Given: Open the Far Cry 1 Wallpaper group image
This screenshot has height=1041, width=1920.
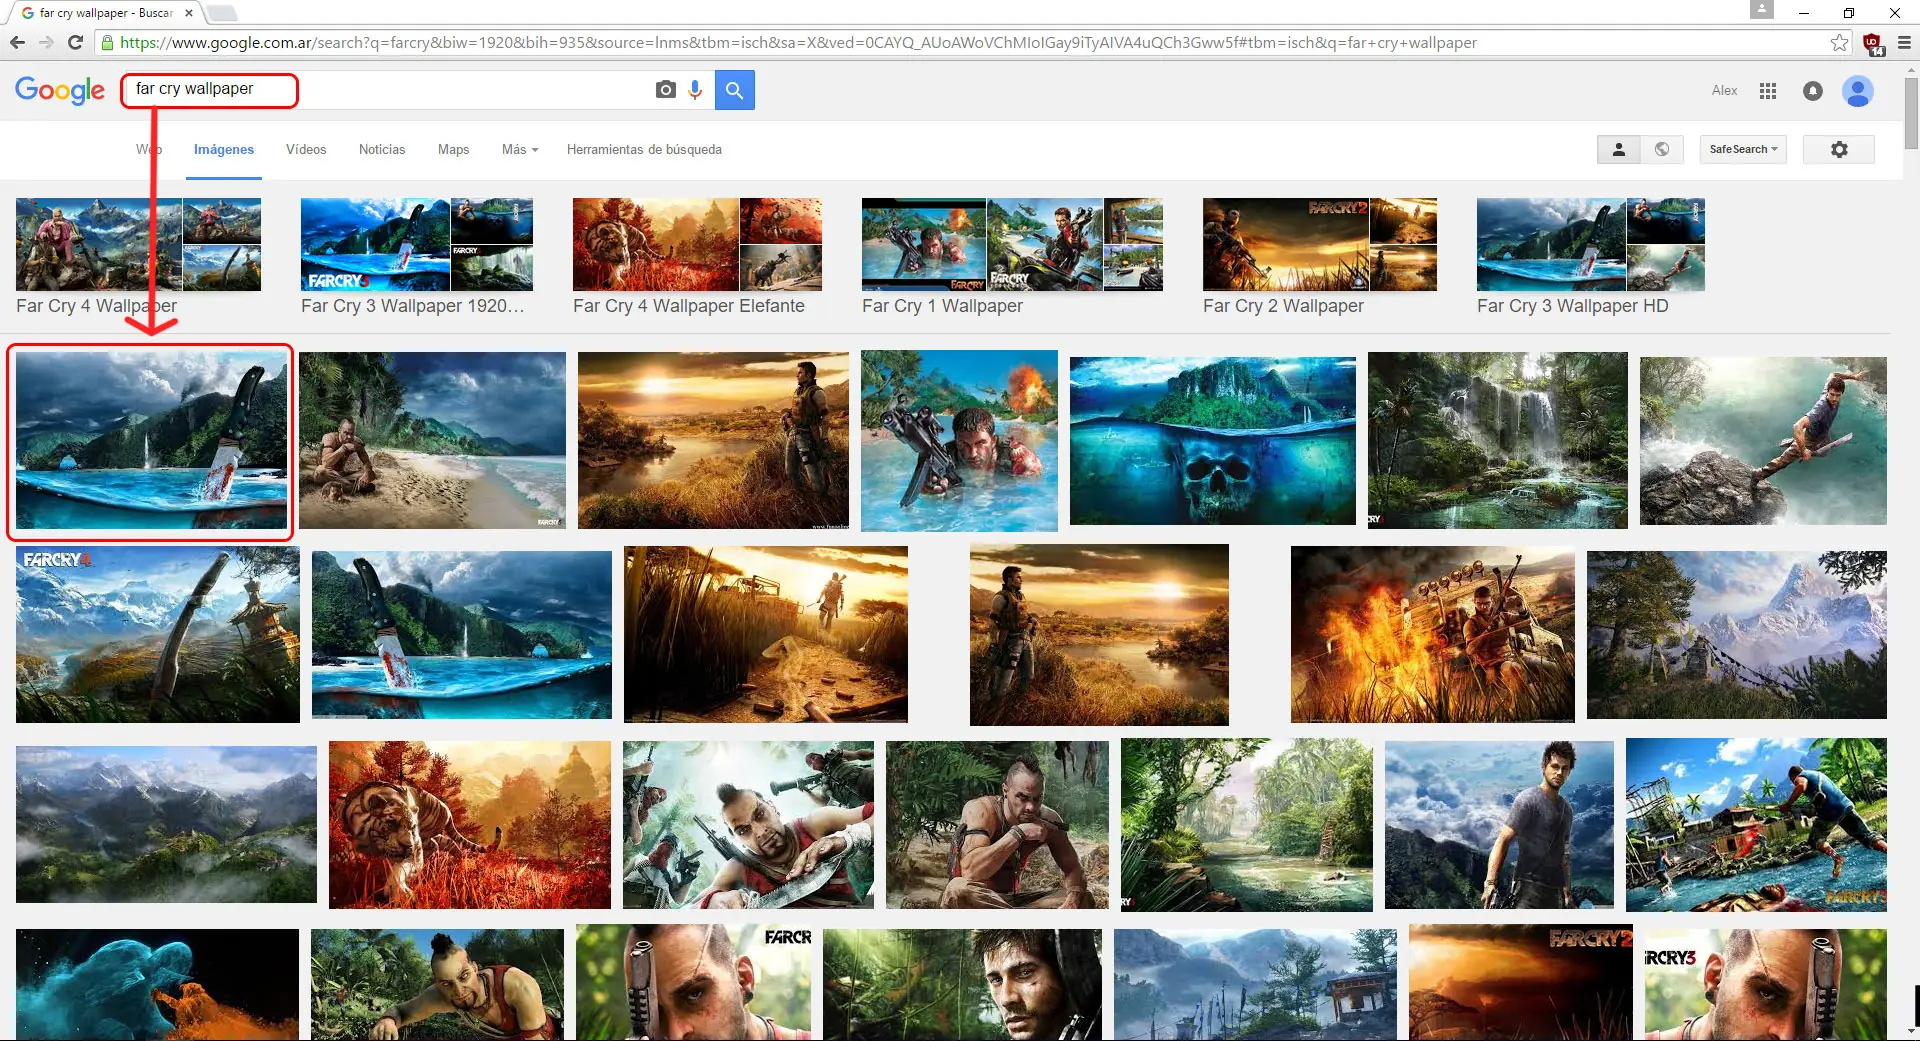Looking at the screenshot, I should [1012, 245].
